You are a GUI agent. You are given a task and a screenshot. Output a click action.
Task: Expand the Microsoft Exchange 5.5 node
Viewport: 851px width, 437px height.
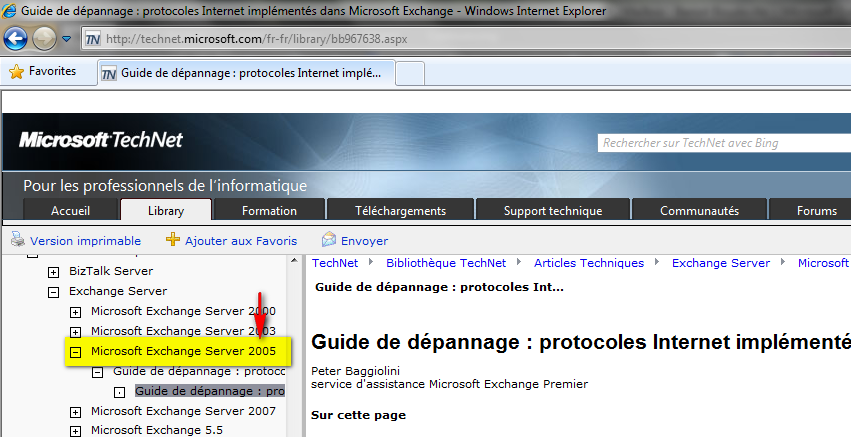pos(75,432)
